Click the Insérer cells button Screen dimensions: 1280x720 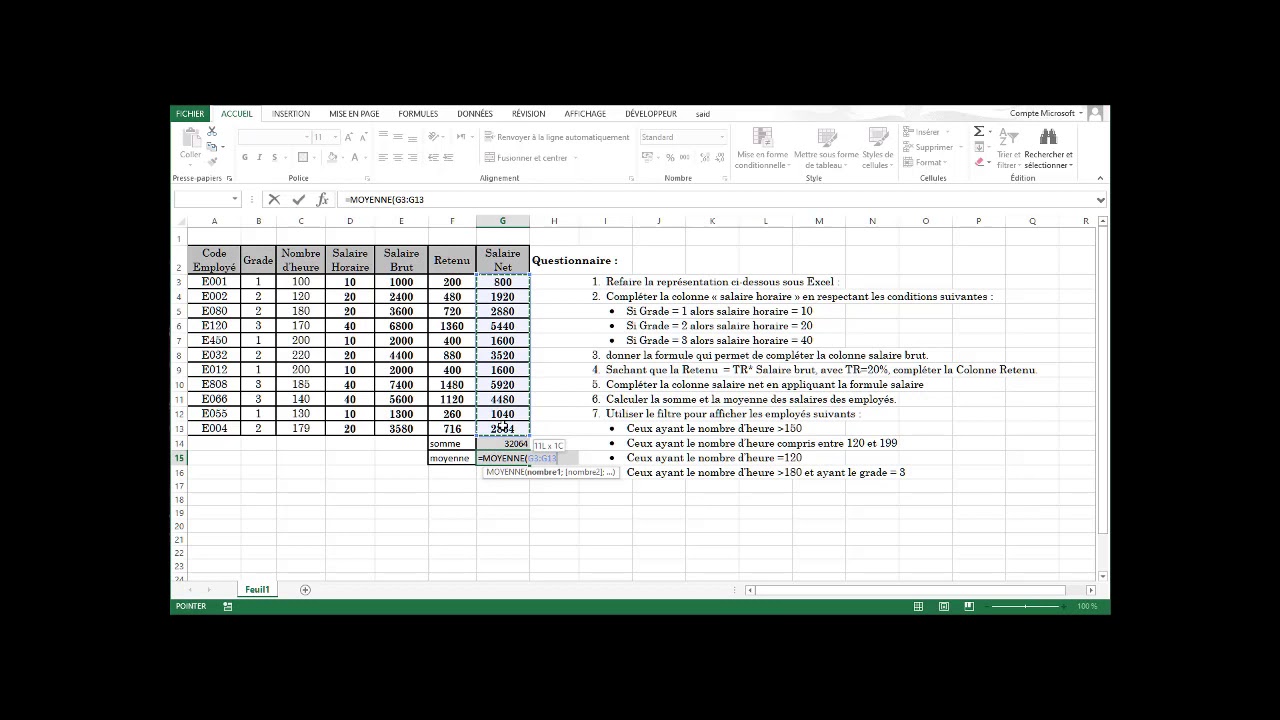927,132
